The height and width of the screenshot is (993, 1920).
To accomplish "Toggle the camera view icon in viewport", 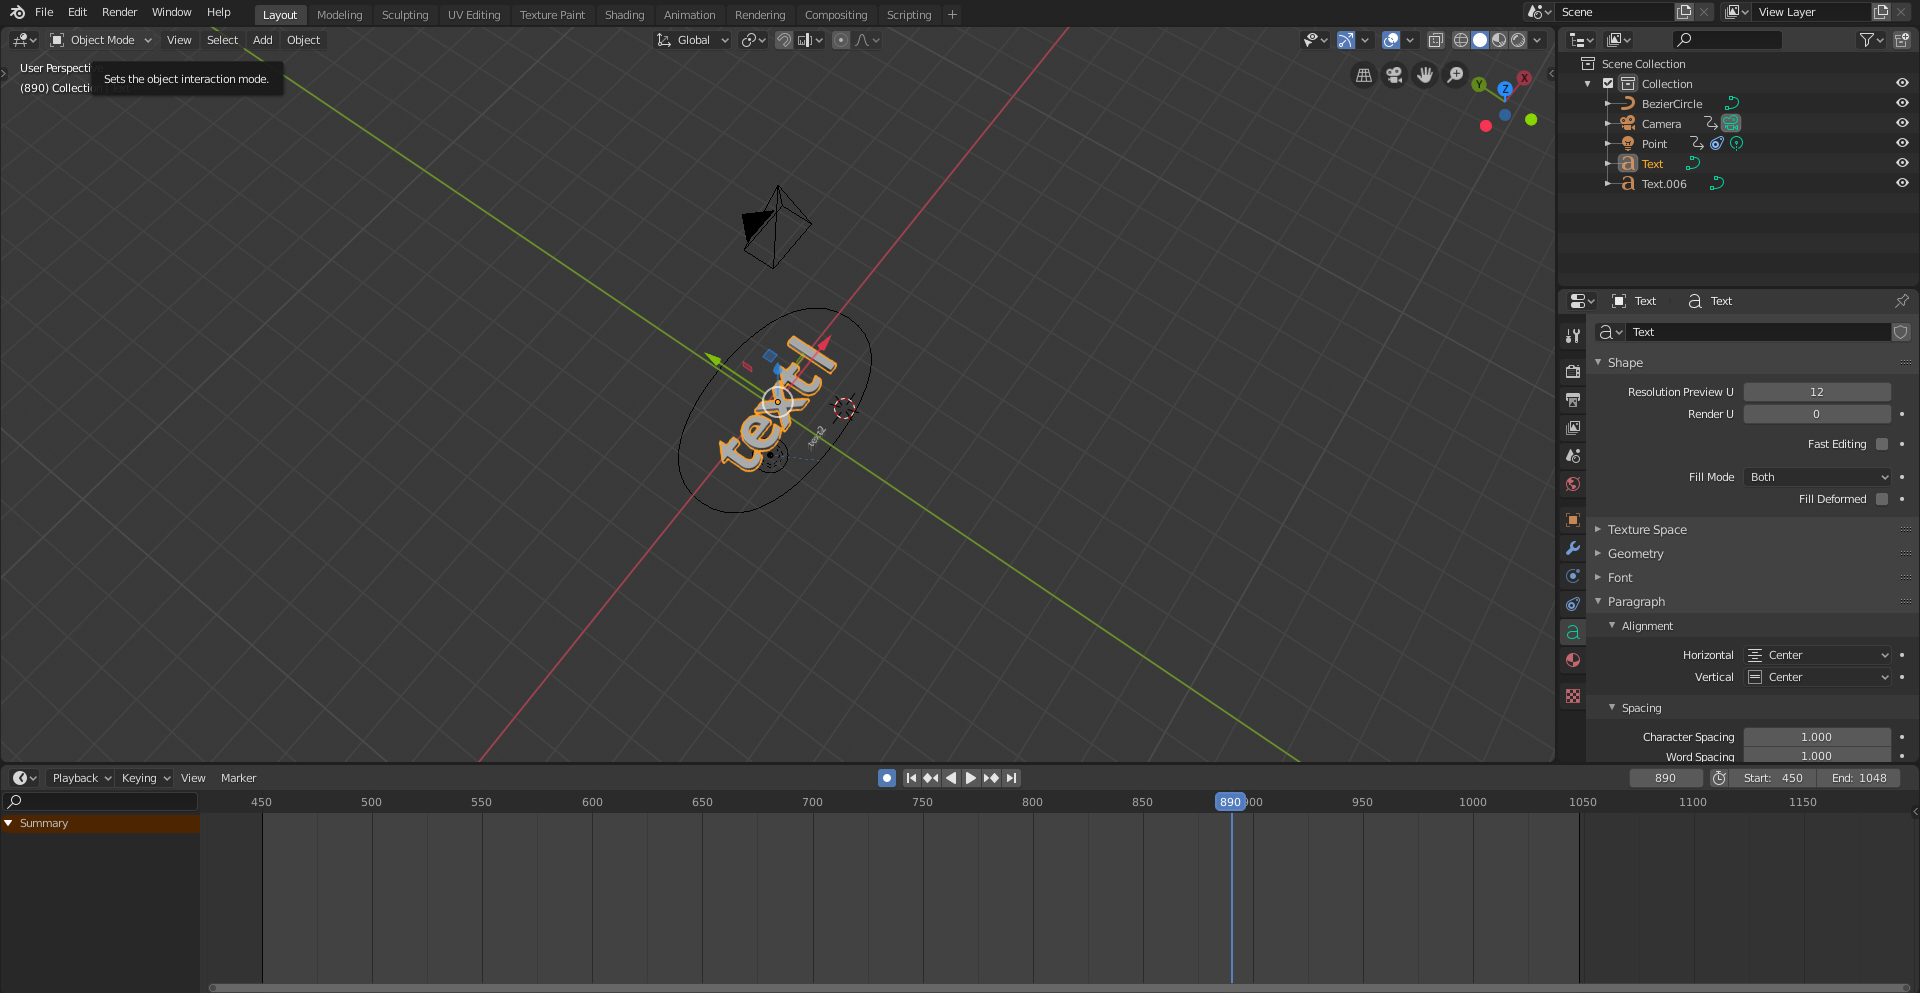I will click(x=1394, y=75).
